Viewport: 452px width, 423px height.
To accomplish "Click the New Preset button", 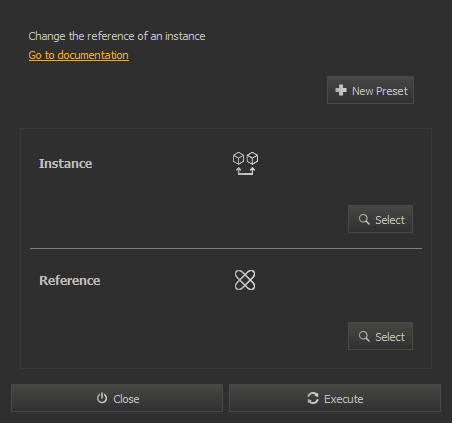I will point(370,90).
